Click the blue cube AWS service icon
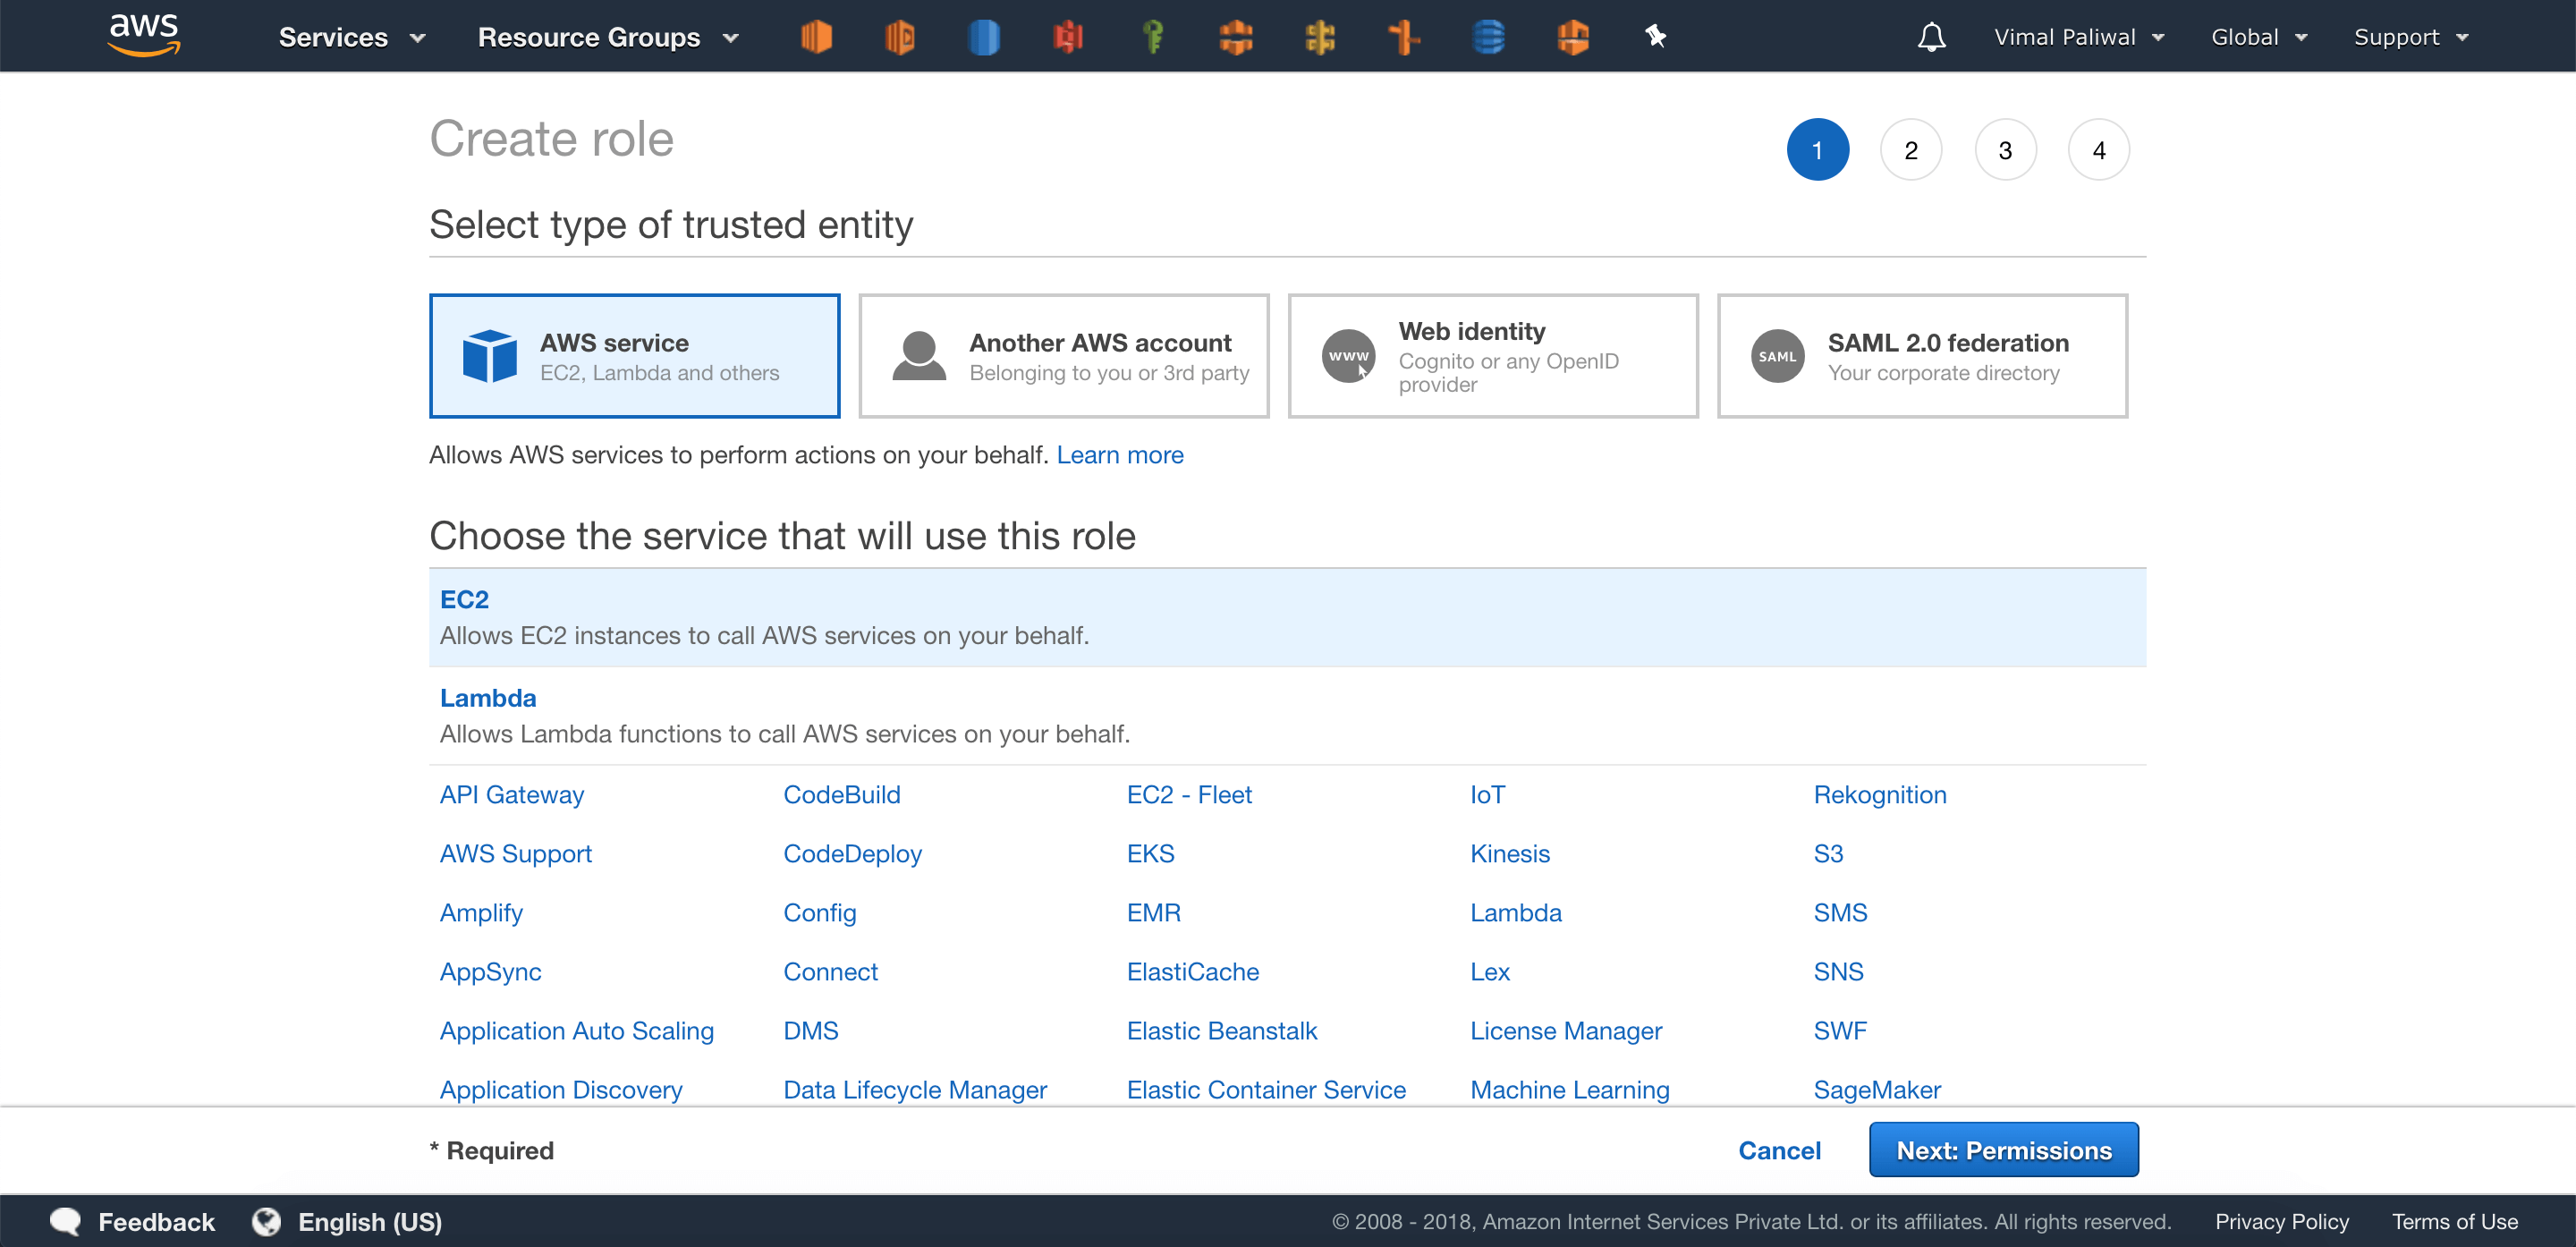2576x1247 pixels. pos(490,355)
